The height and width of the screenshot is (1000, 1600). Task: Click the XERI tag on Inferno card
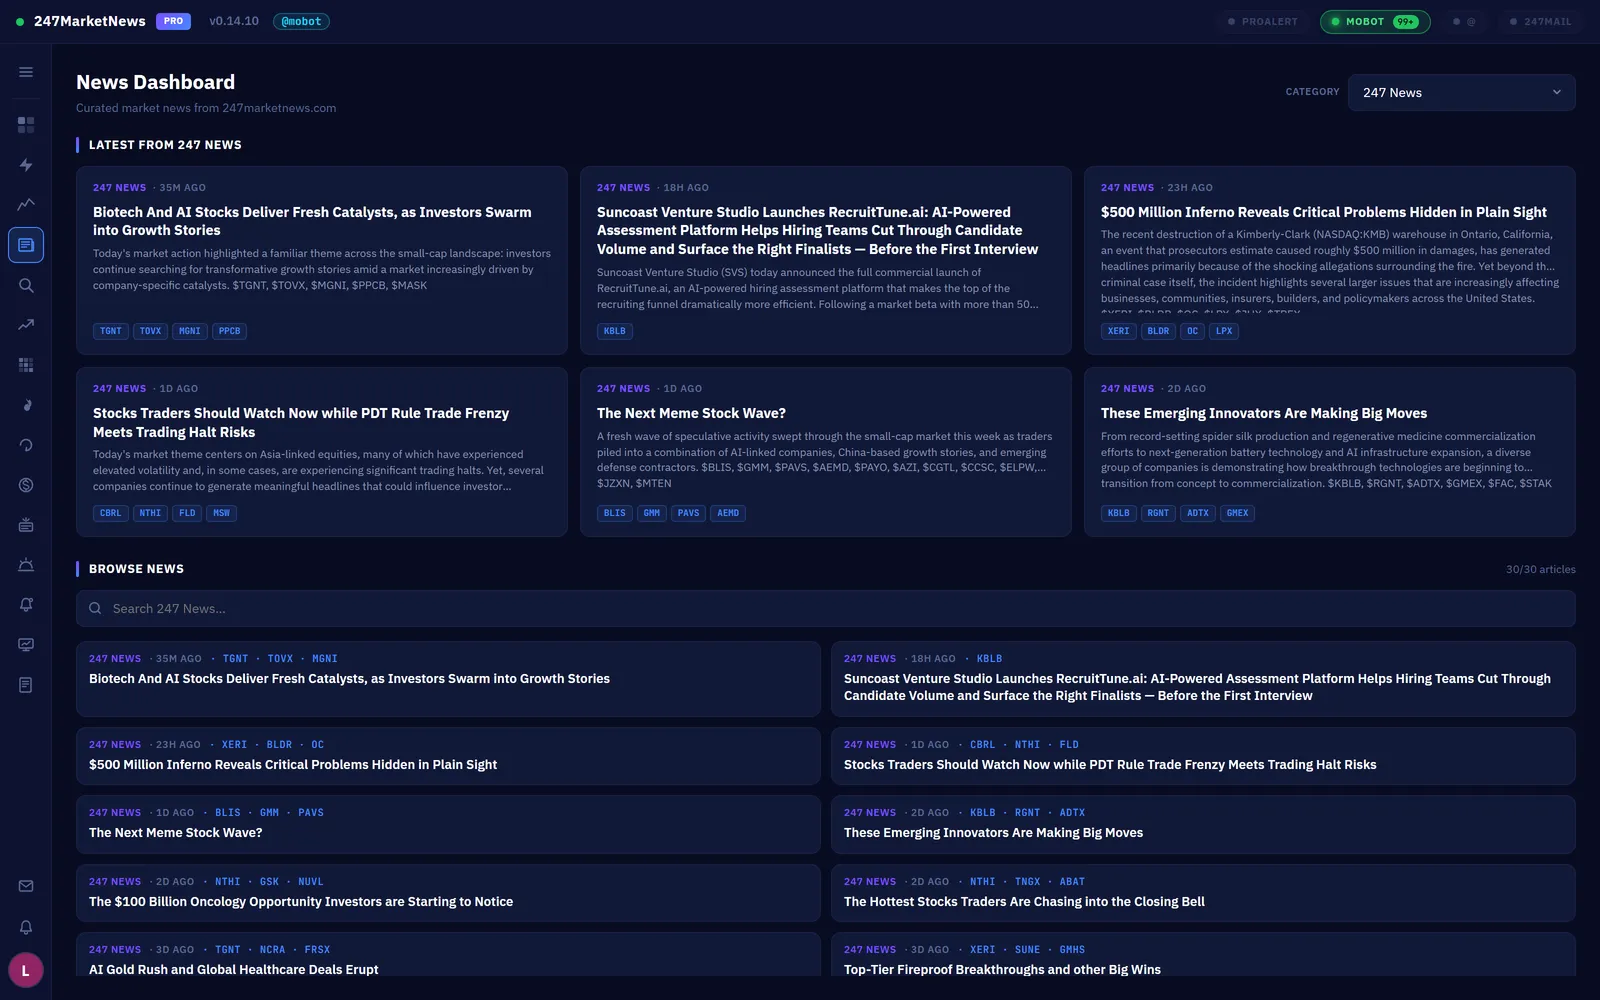point(1119,331)
